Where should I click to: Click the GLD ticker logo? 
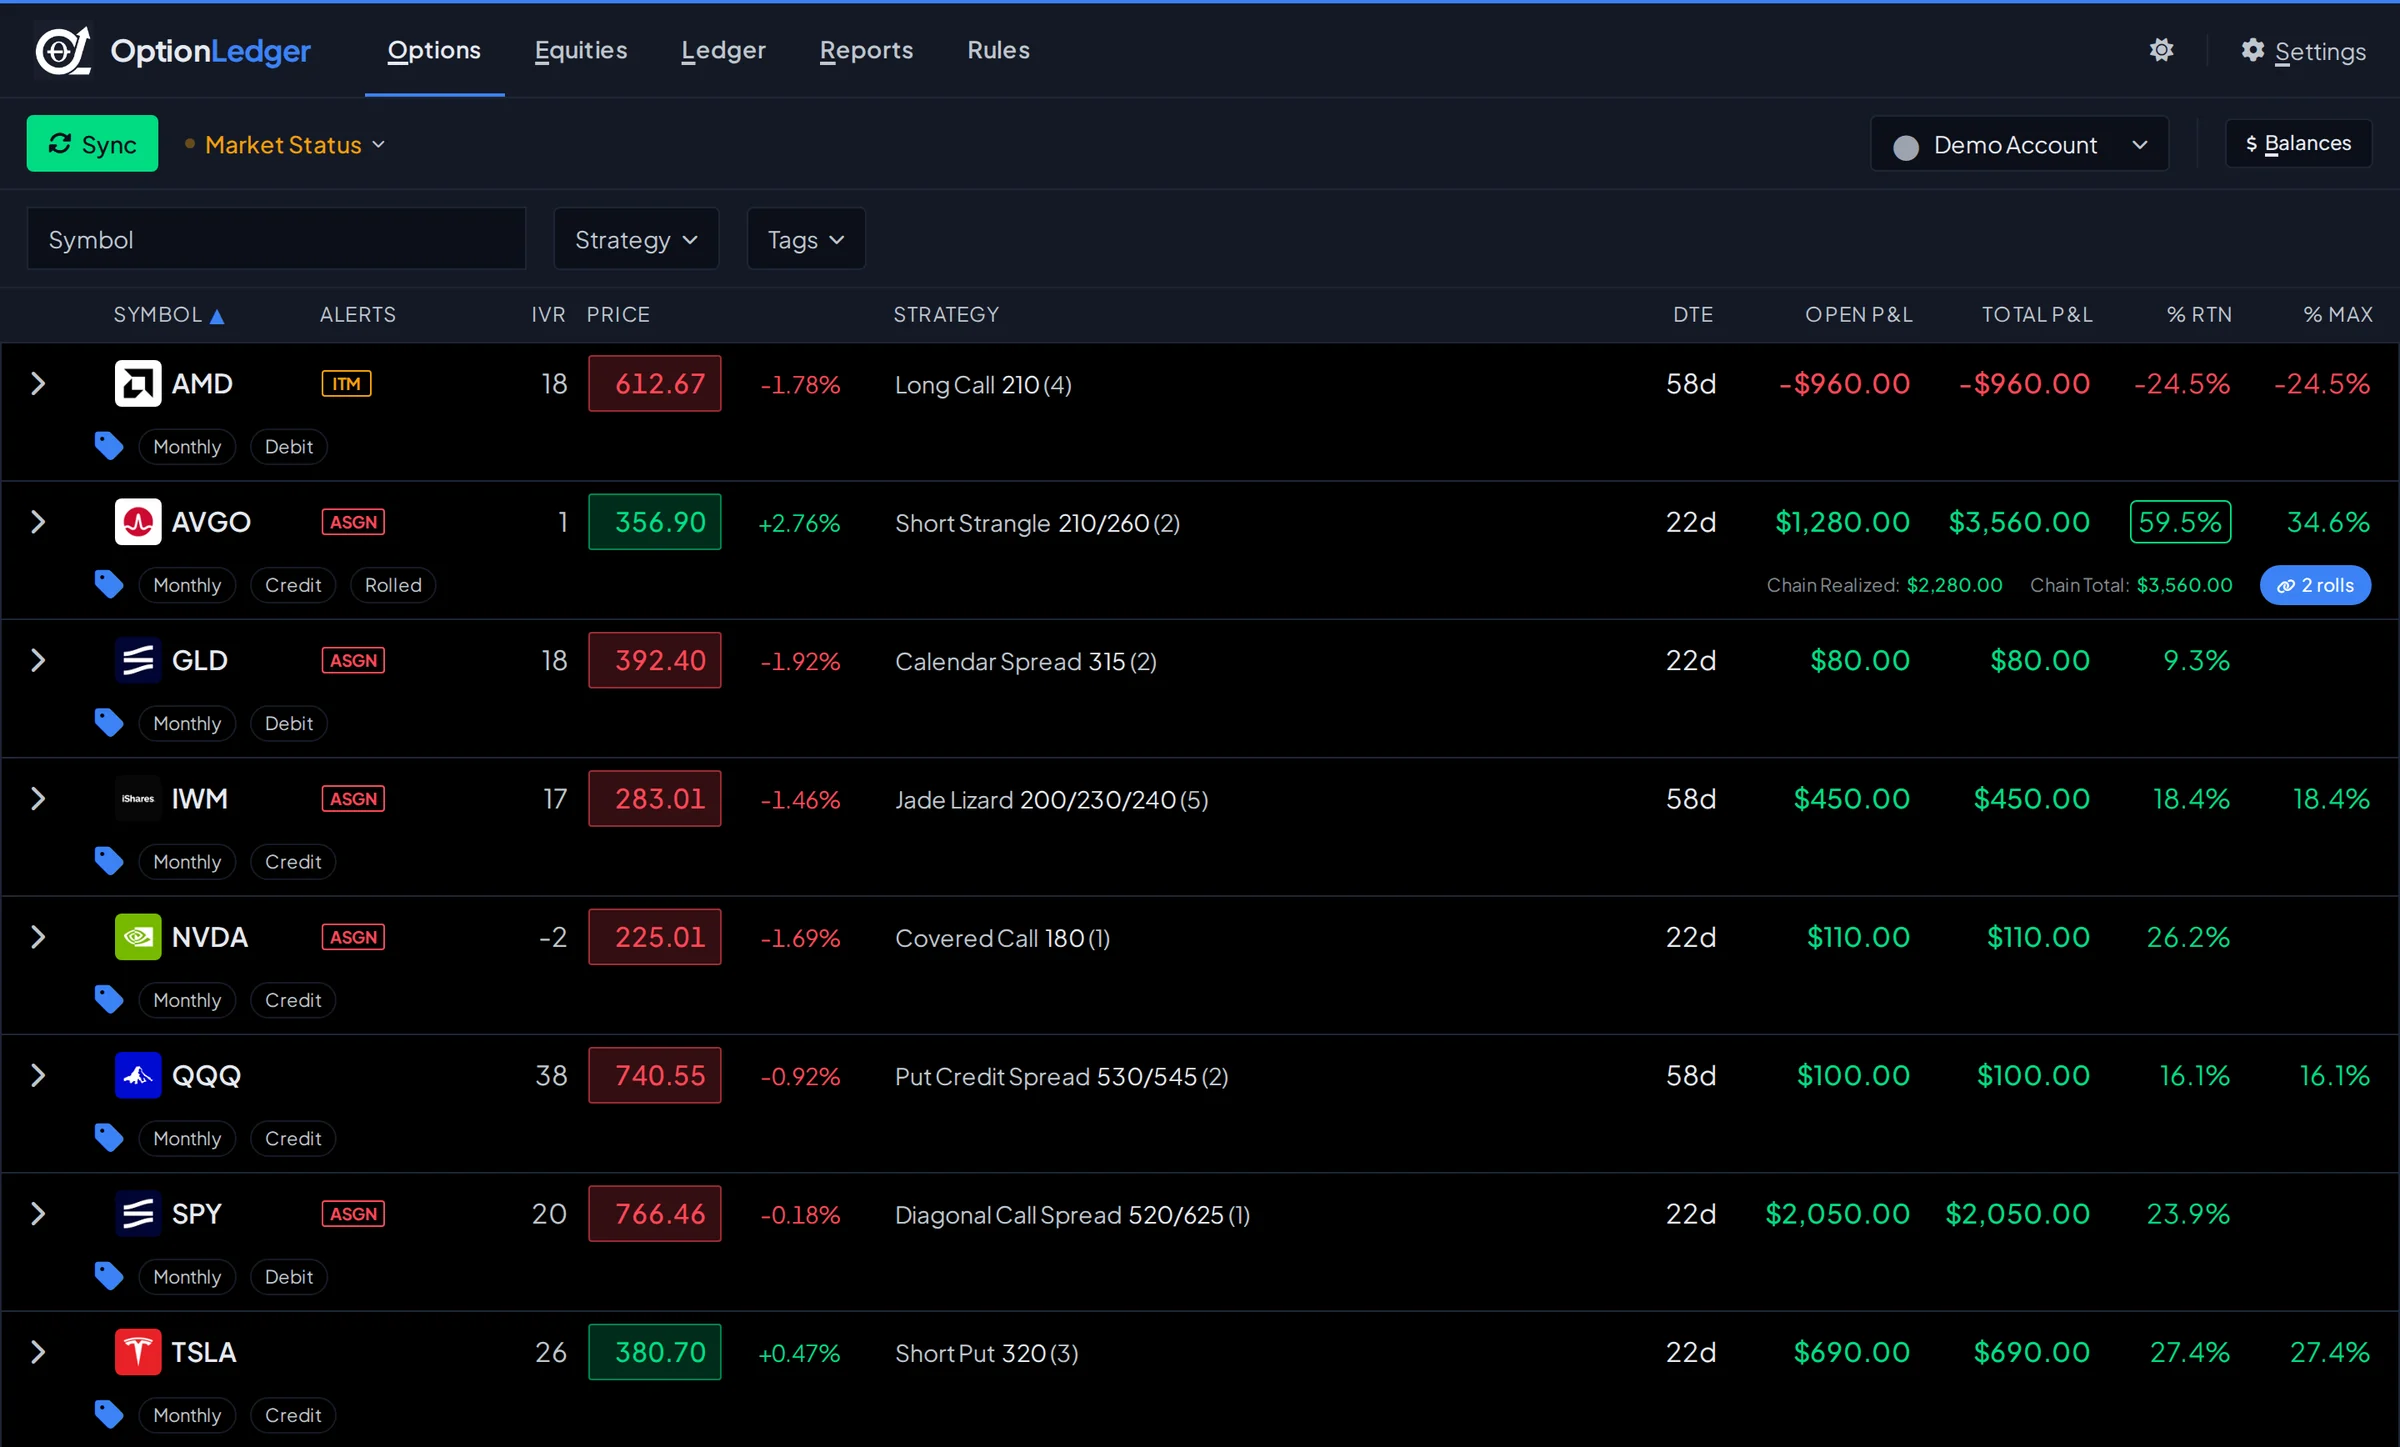[x=138, y=660]
